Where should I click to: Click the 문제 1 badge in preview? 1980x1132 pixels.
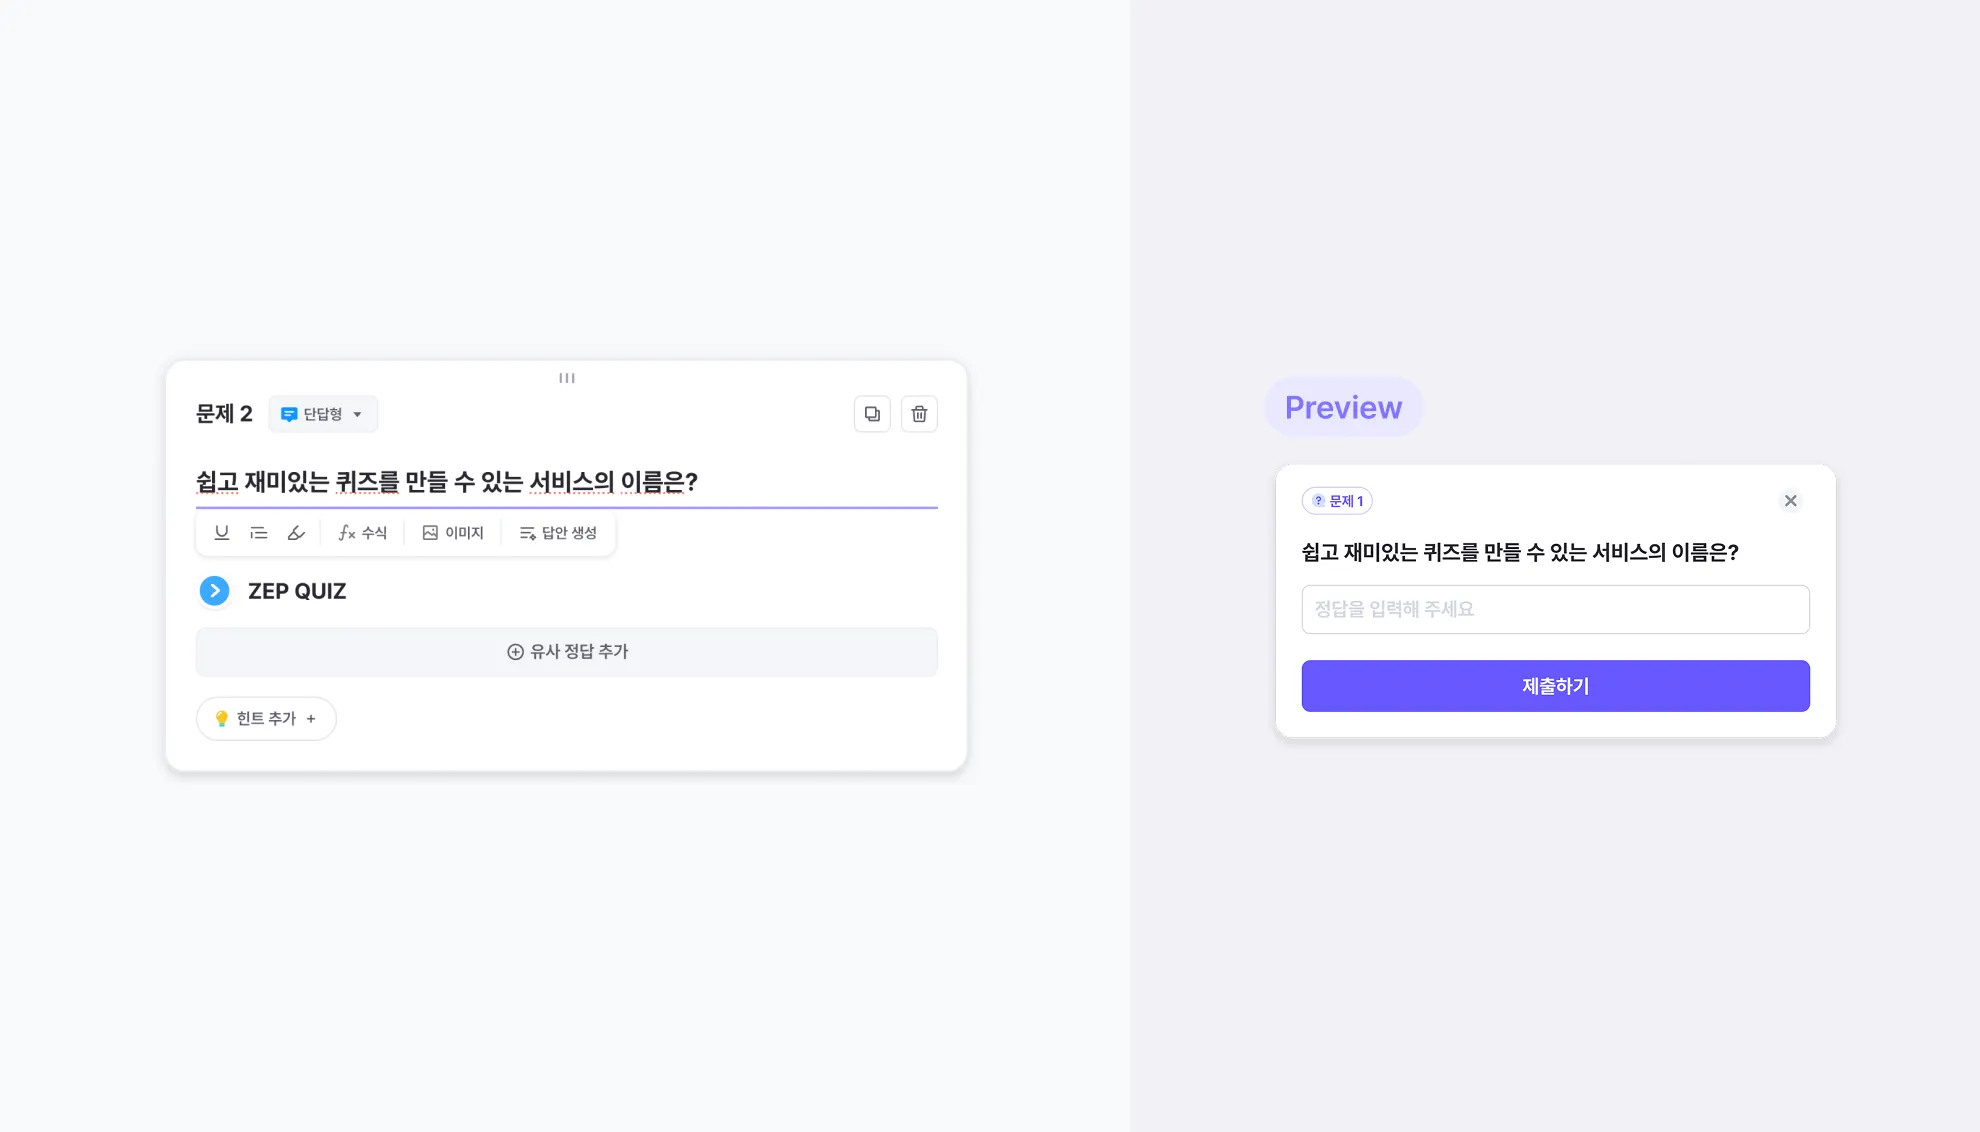[1337, 501]
